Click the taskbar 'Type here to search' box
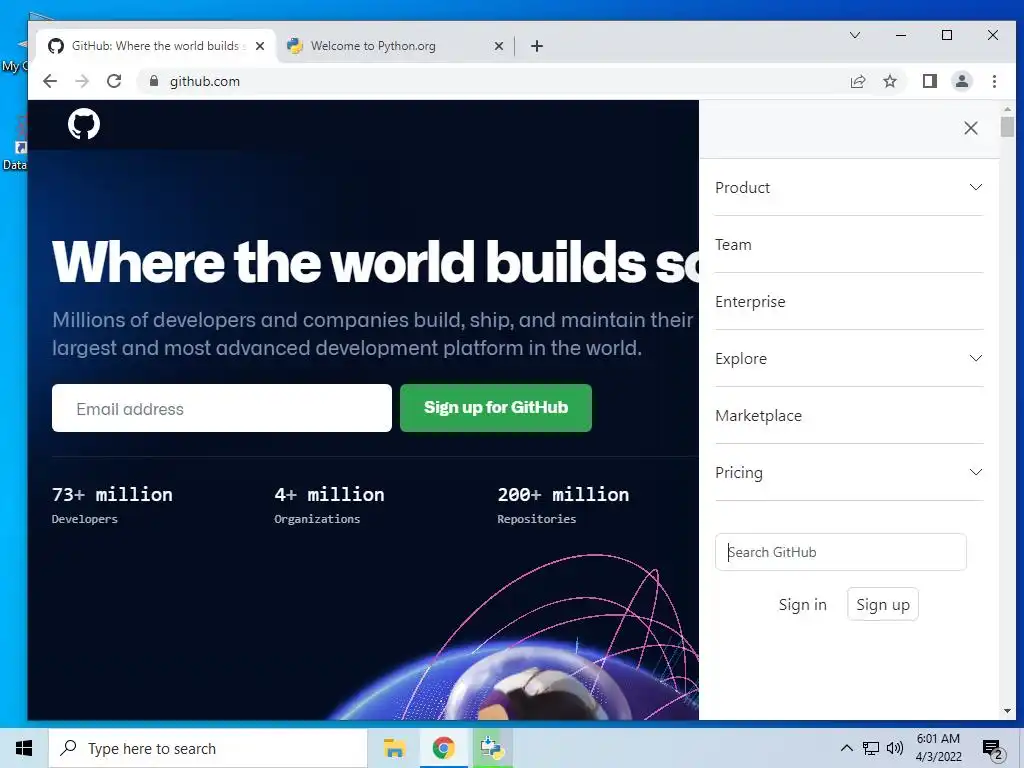This screenshot has width=1024, height=768. click(x=208, y=748)
